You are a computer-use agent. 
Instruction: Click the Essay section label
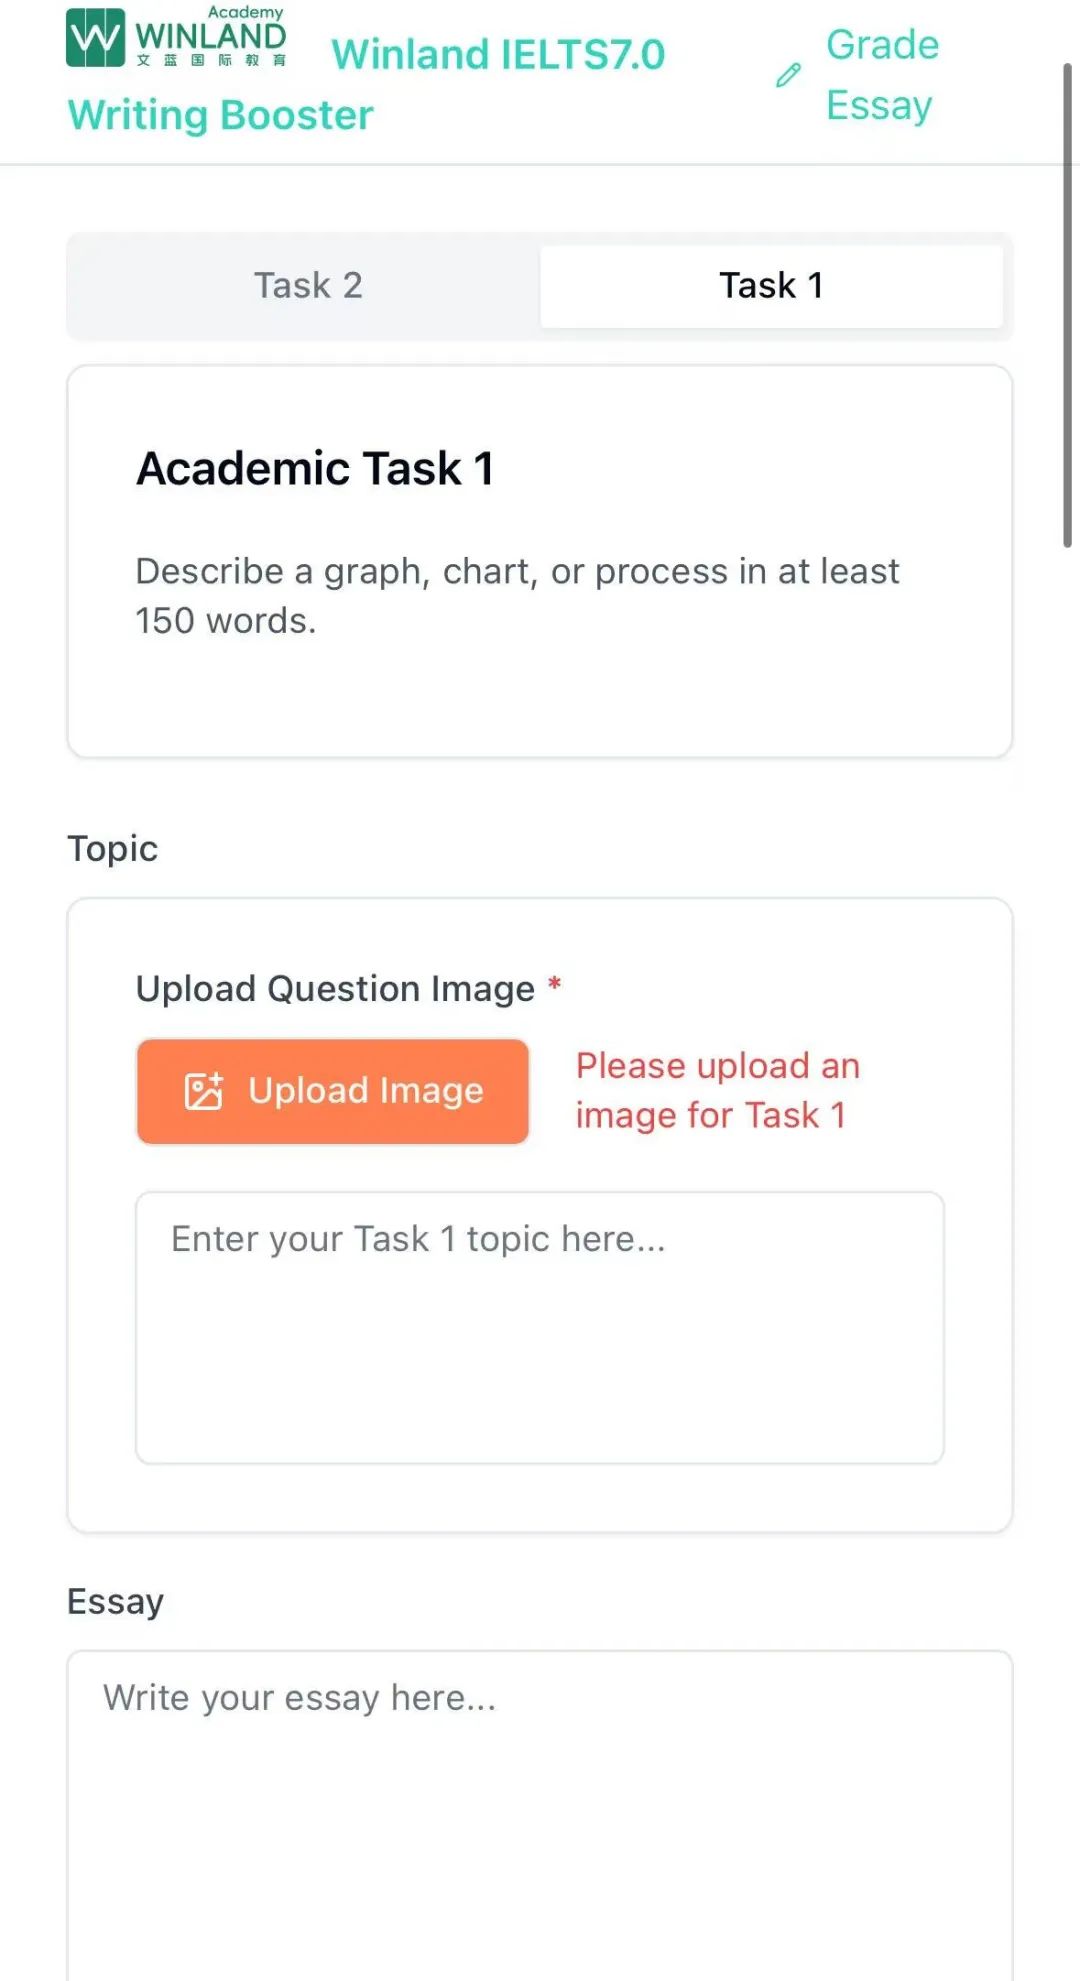pos(115,1602)
